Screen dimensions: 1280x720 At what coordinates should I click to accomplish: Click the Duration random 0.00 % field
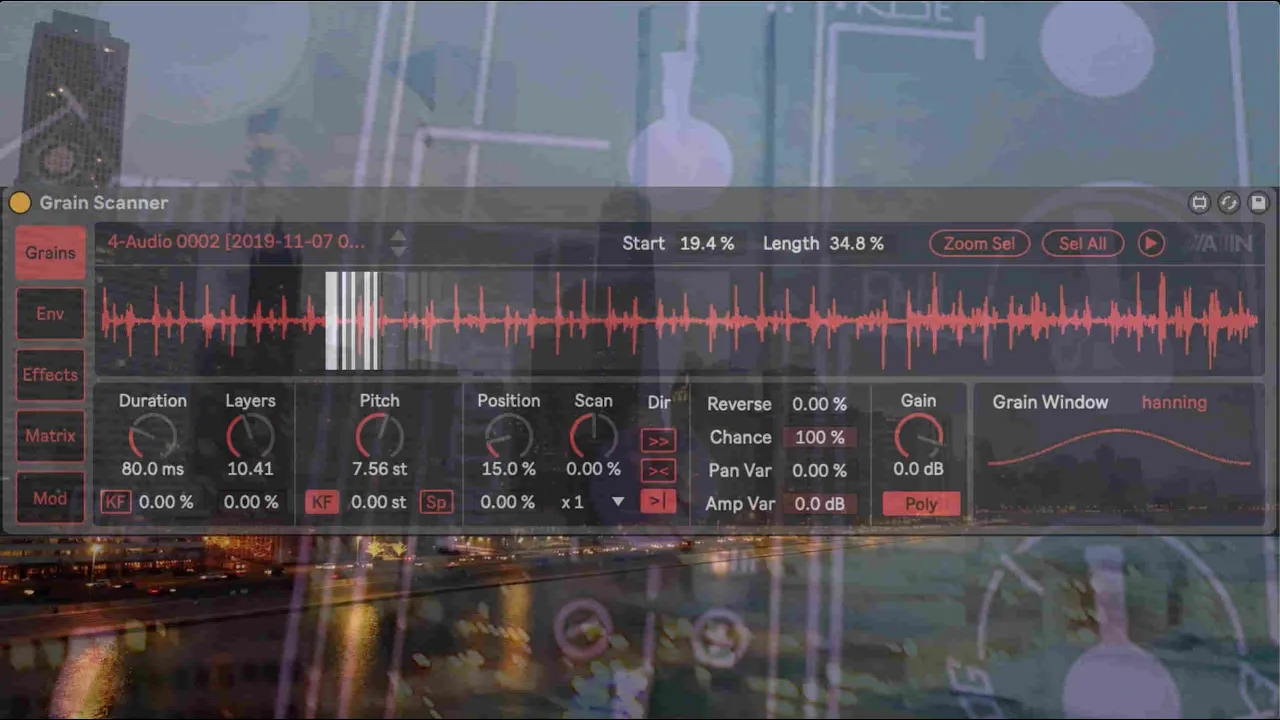point(166,502)
